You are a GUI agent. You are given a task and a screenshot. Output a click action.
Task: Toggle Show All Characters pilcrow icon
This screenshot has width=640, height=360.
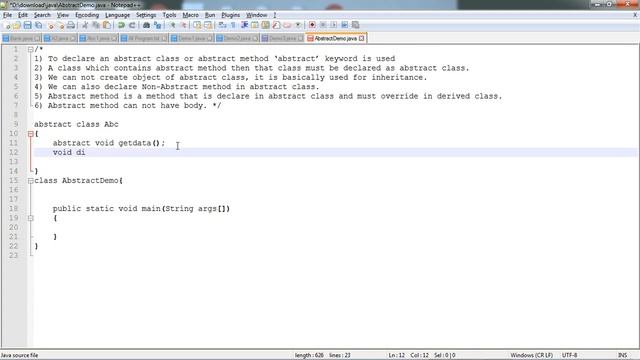233,25
